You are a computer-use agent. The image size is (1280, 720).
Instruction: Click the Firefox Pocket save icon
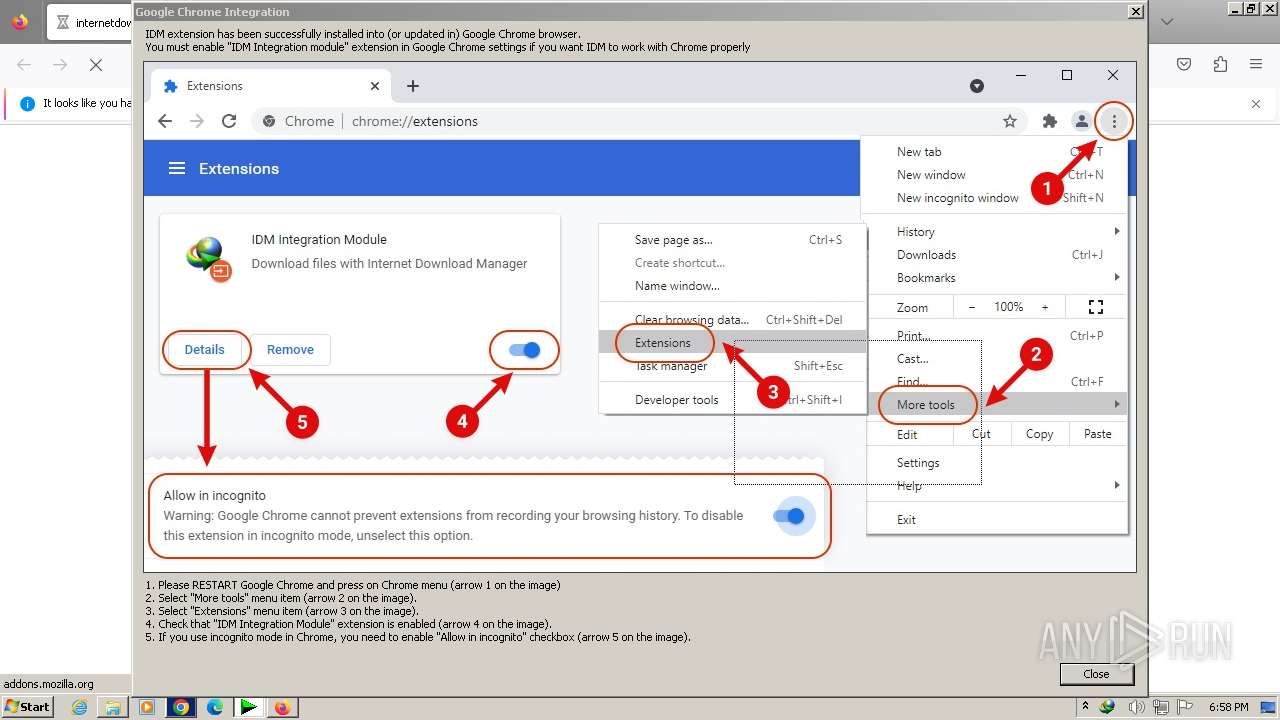click(1184, 65)
